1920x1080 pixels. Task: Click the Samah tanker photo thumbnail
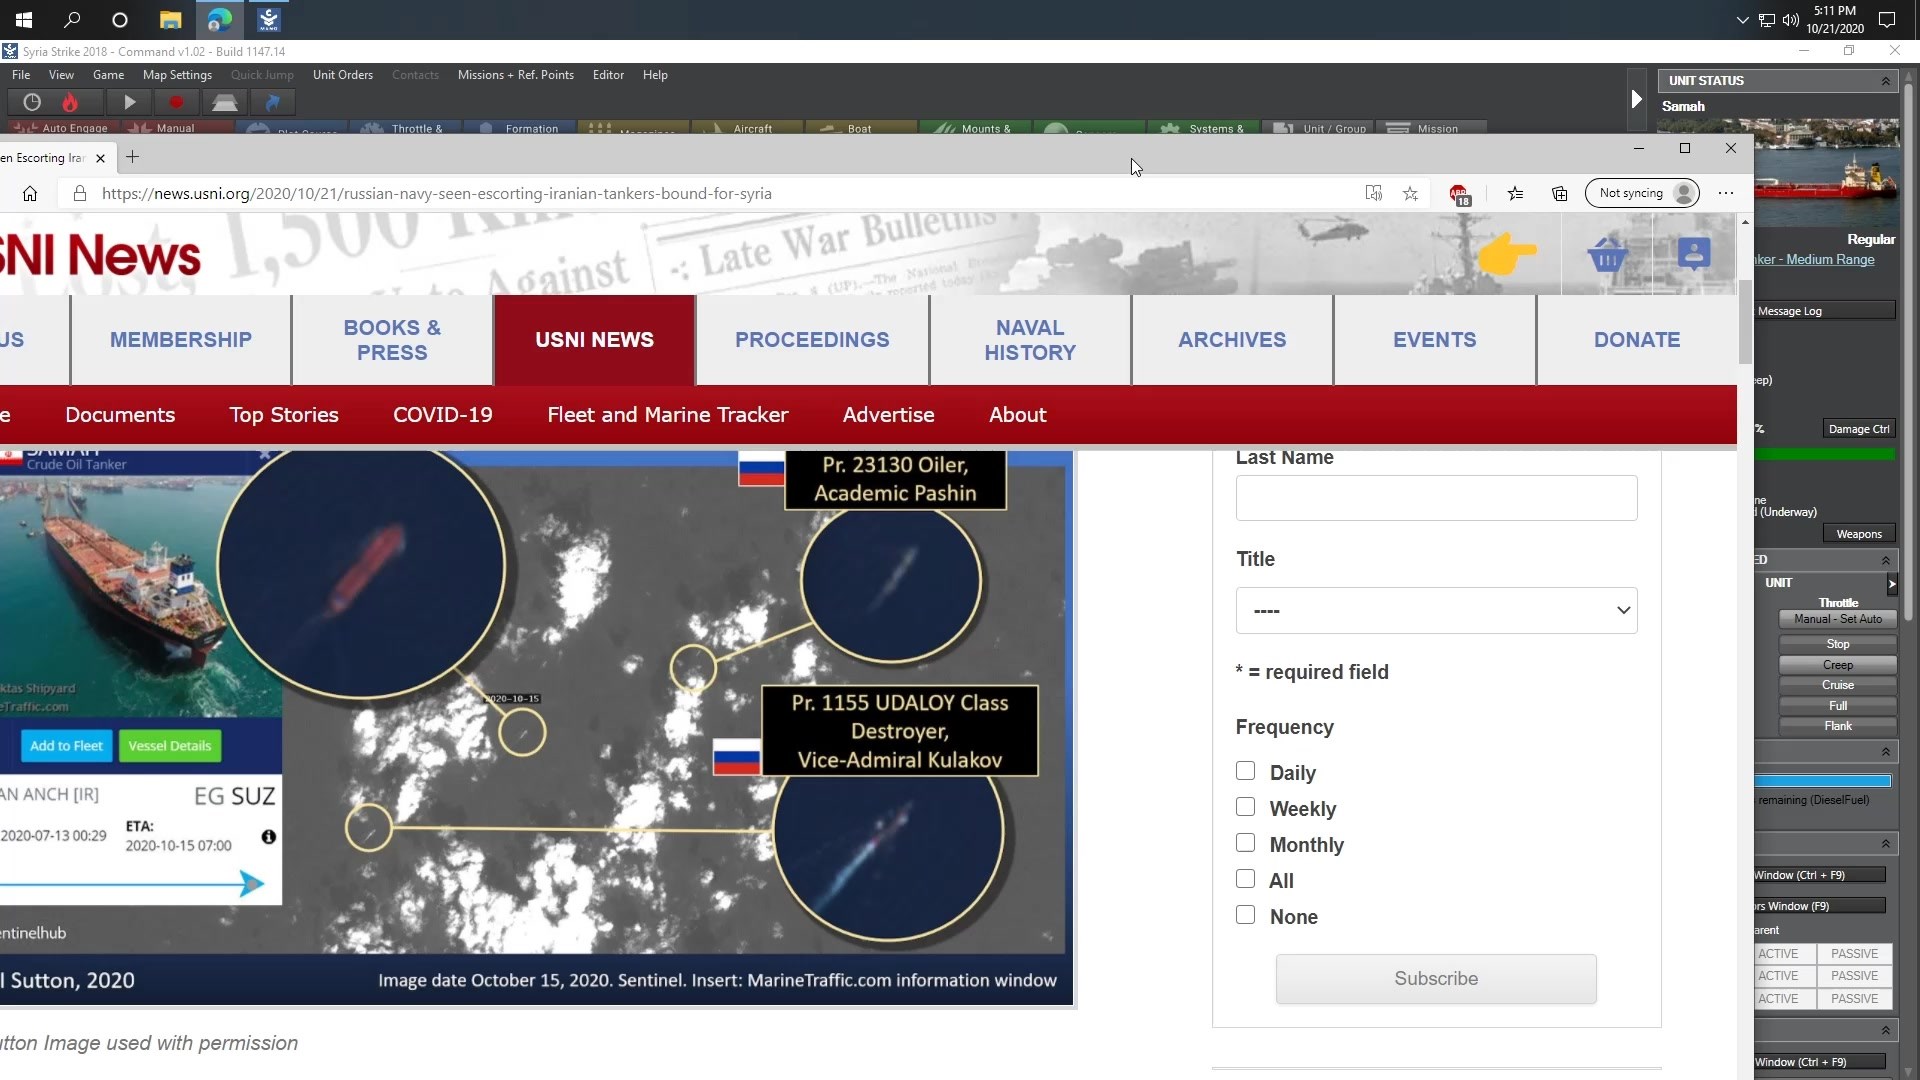point(1827,172)
